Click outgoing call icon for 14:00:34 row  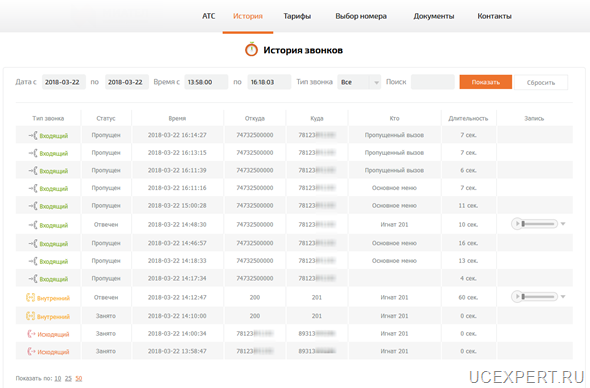tap(31, 333)
